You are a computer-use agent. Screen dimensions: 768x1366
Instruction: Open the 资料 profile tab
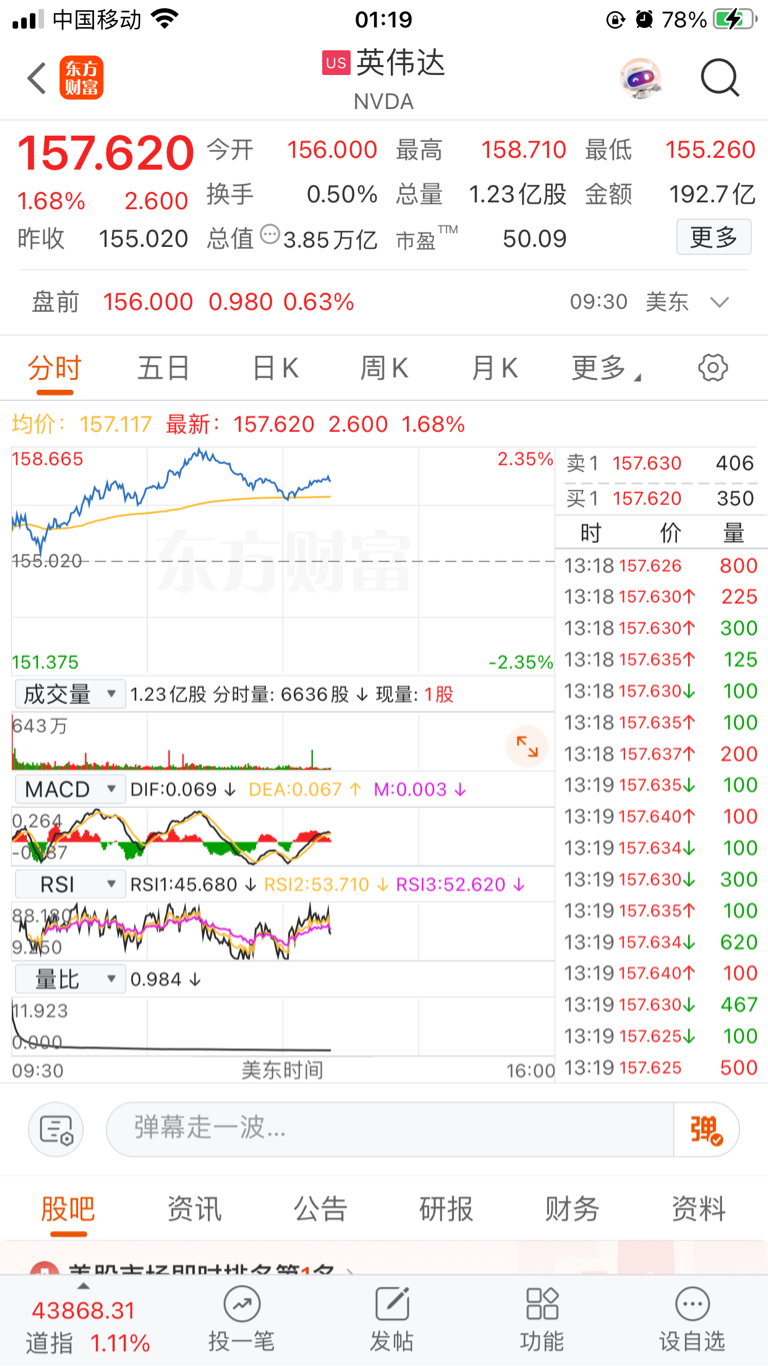point(698,1209)
